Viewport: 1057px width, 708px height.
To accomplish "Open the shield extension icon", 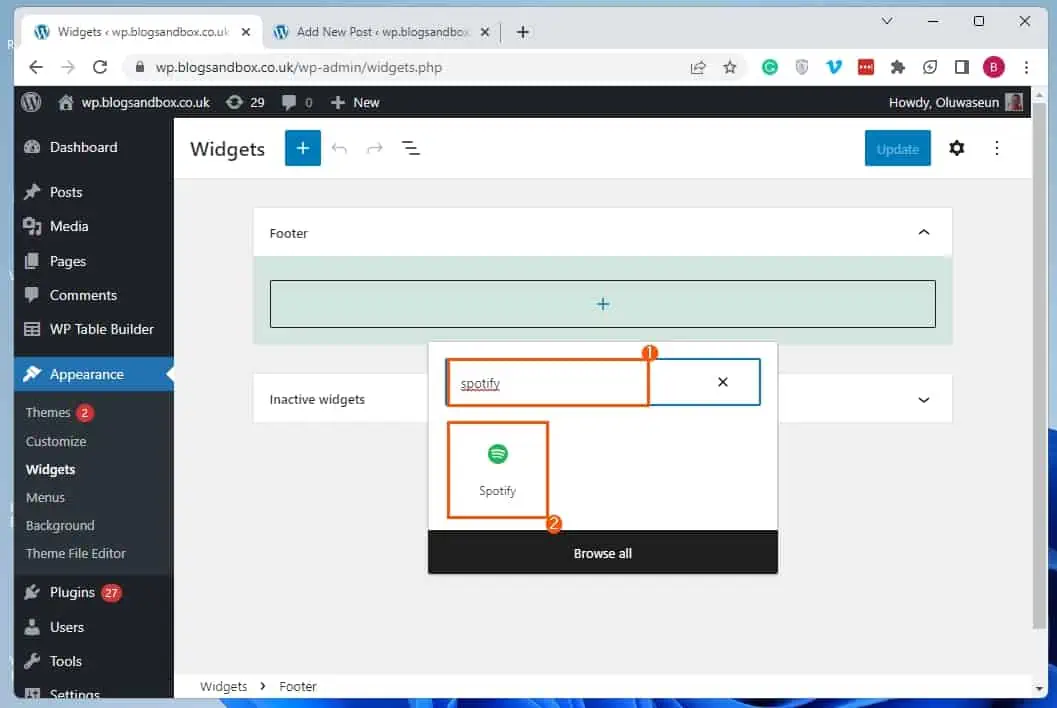I will pos(802,67).
